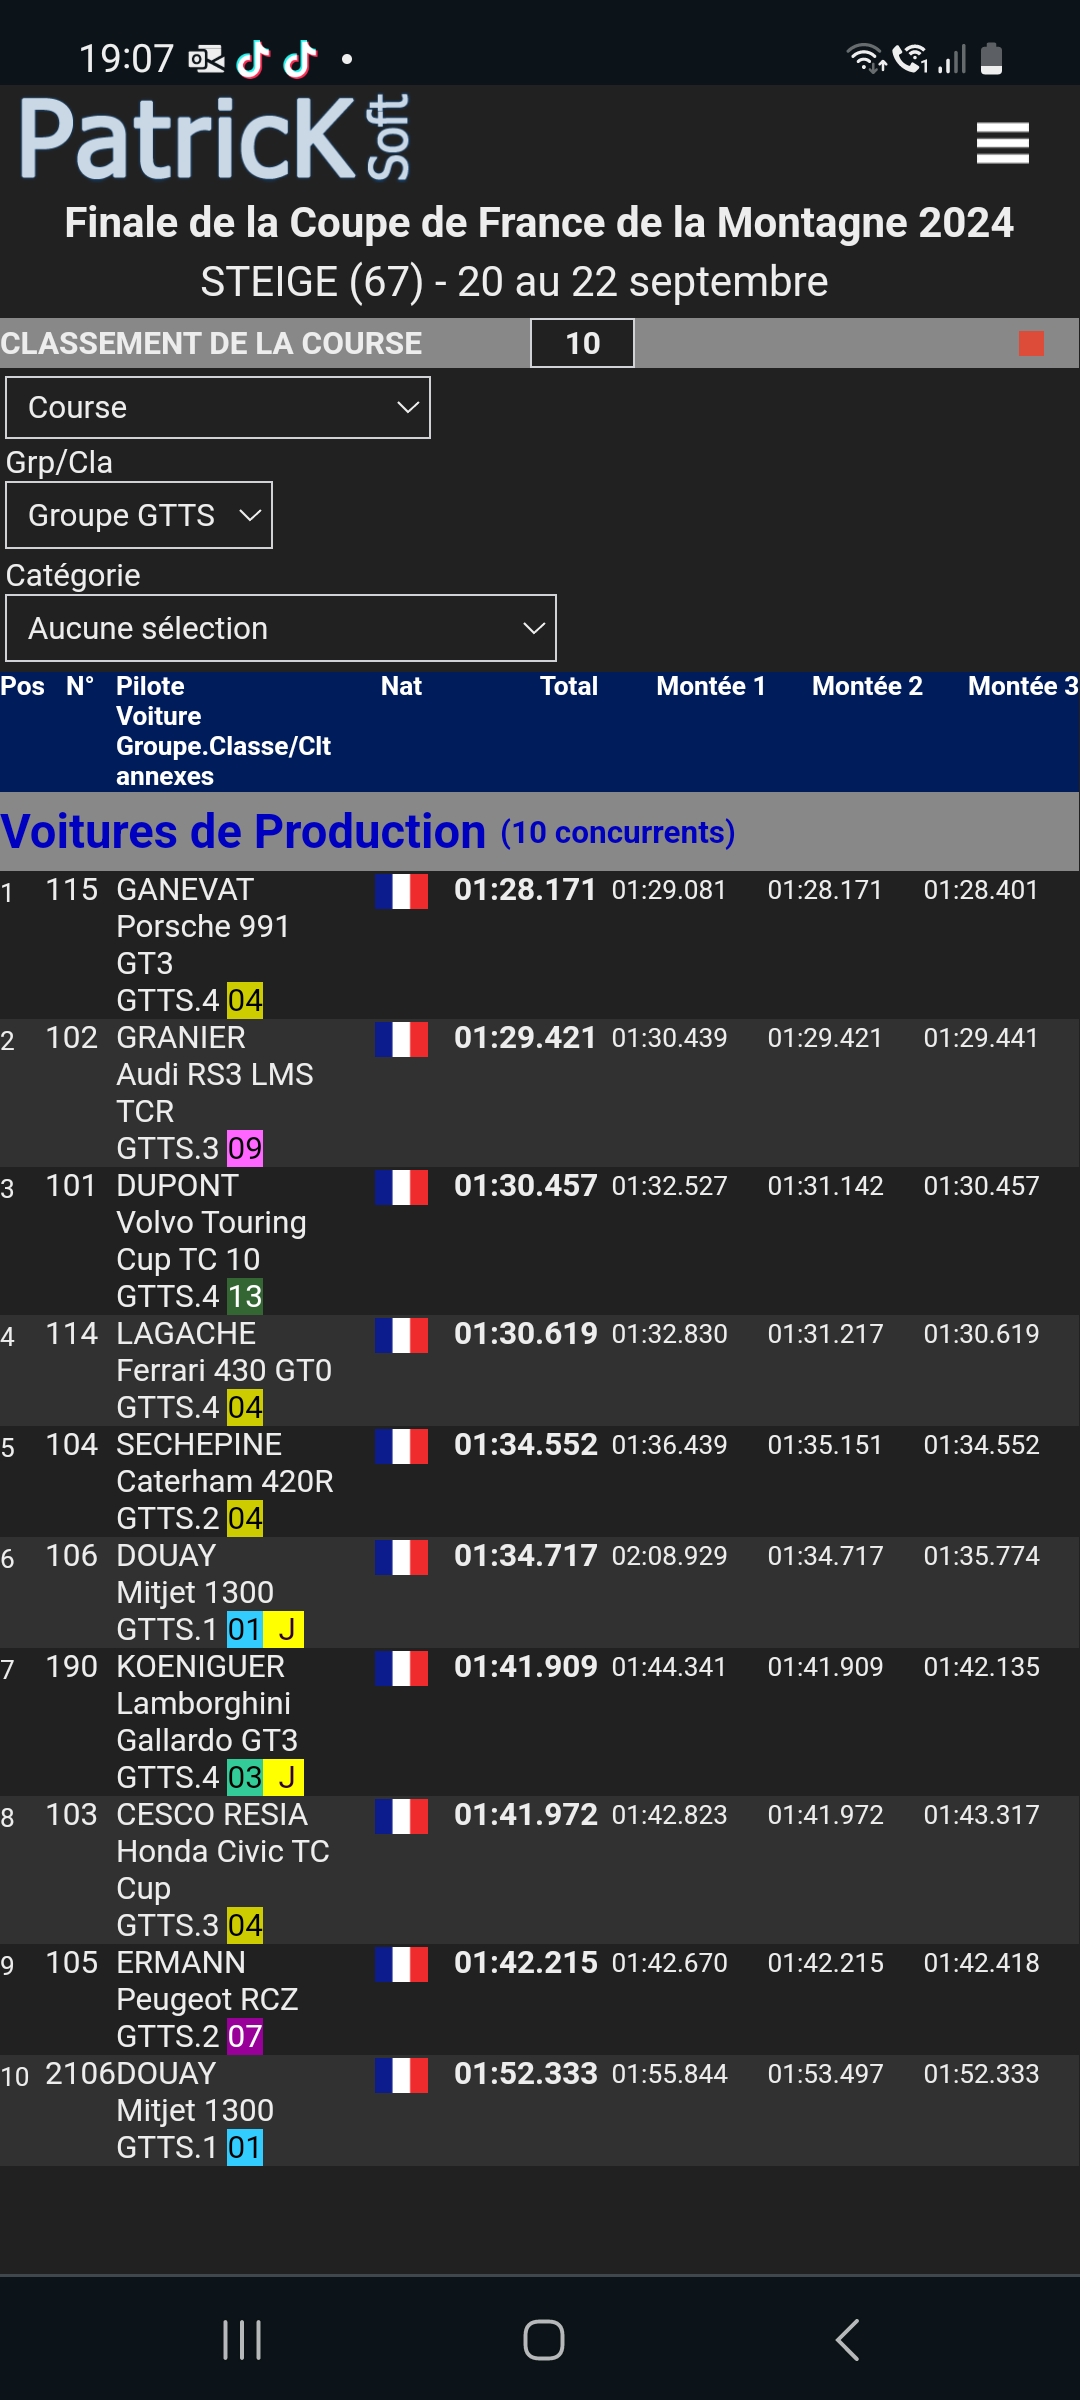This screenshot has width=1080, height=2400.
Task: Select the GRANIER Audi RS3 entry
Action: pyautogui.click(x=215, y=1075)
